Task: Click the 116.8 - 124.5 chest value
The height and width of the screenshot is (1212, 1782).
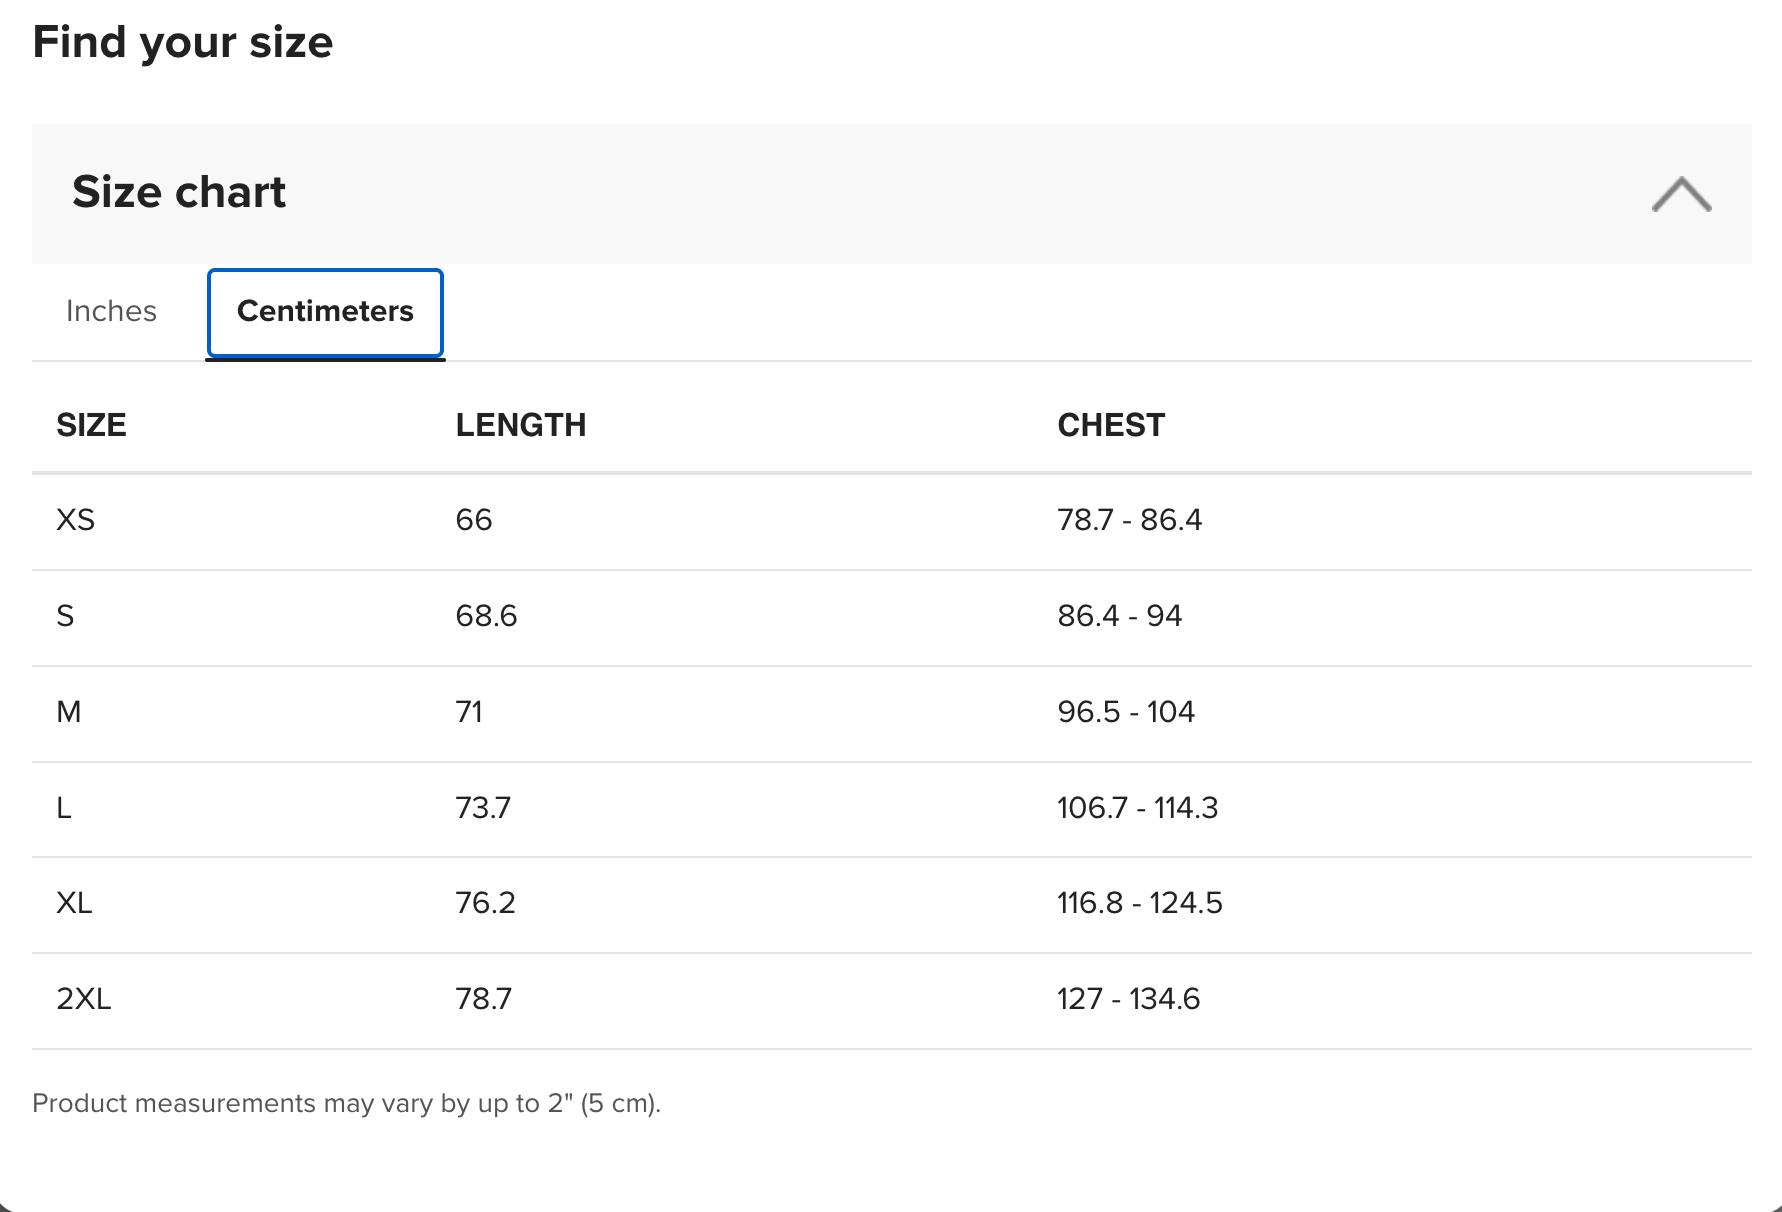Action: [1140, 903]
